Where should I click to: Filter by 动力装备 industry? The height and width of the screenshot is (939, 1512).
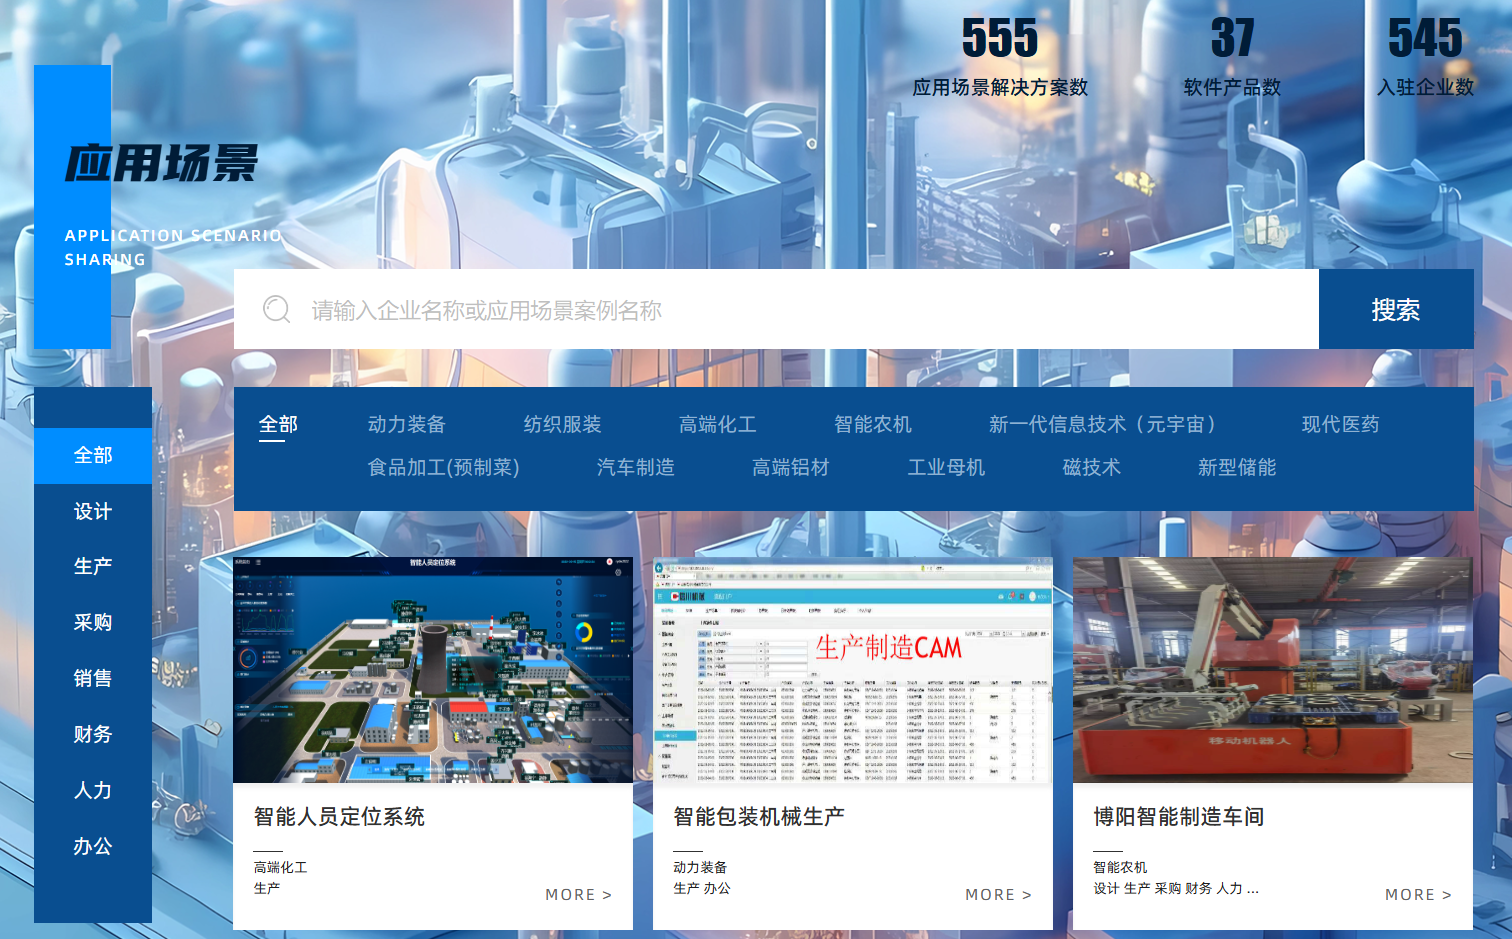406,424
